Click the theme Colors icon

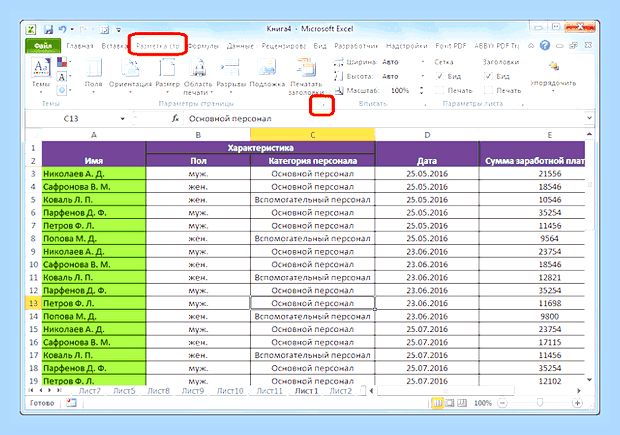point(62,62)
